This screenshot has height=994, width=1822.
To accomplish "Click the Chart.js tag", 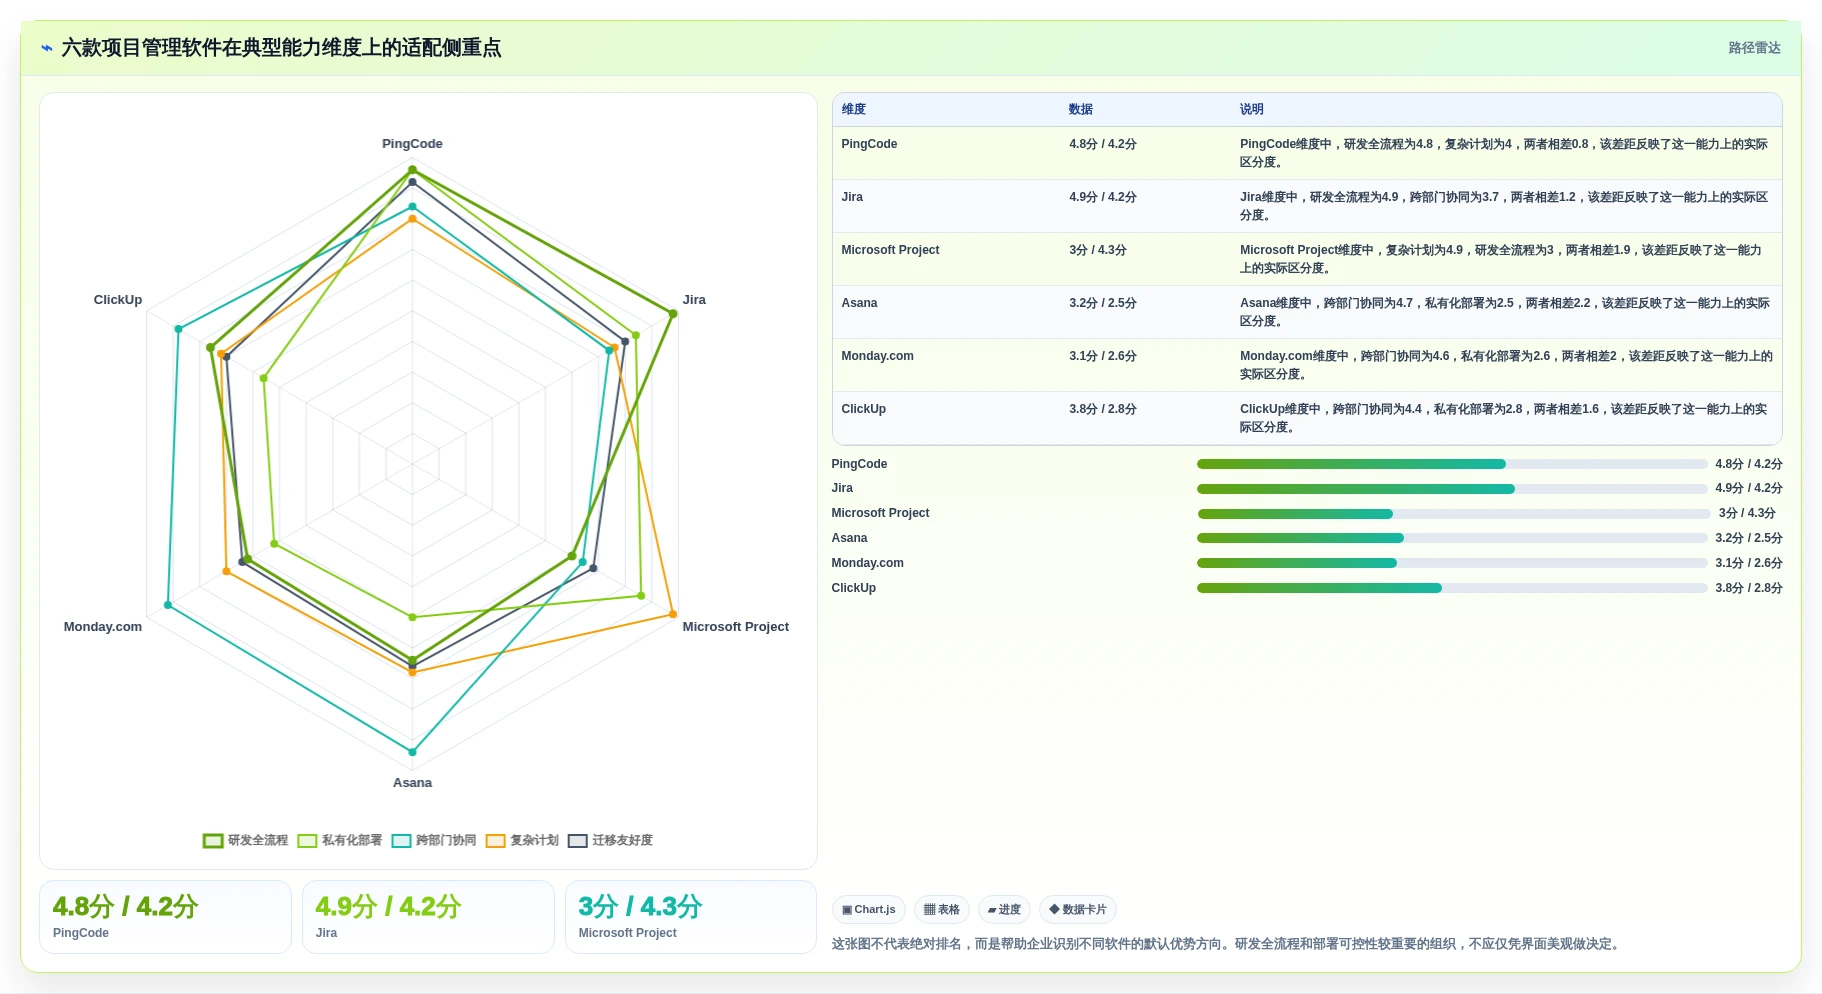I will tap(868, 910).
